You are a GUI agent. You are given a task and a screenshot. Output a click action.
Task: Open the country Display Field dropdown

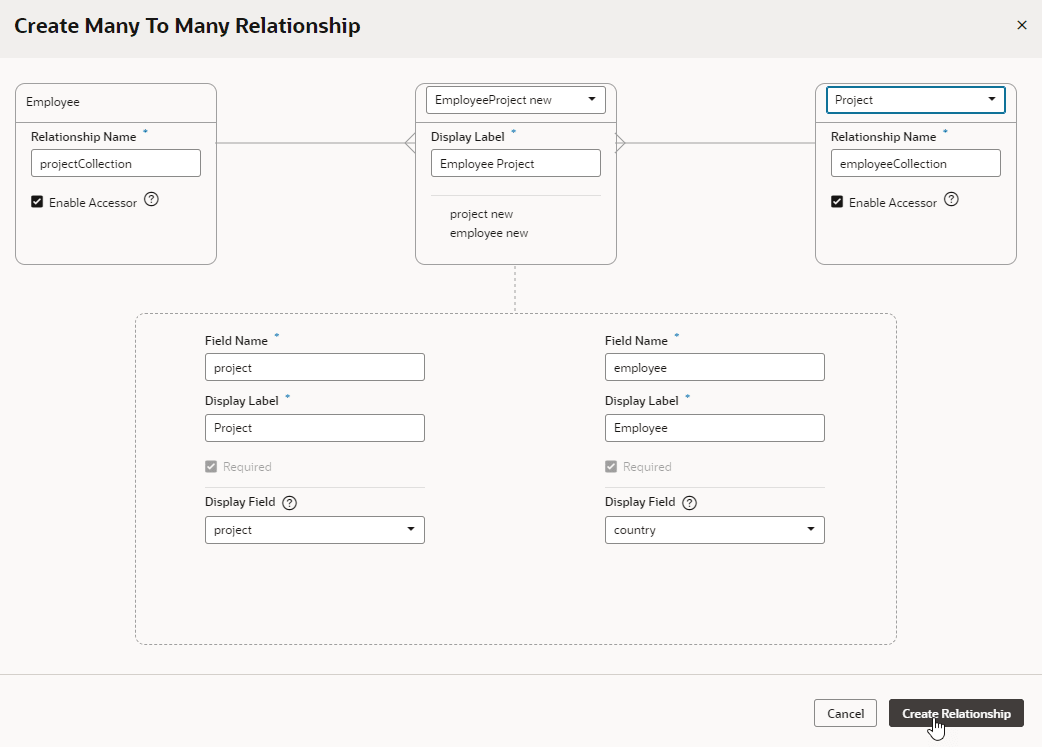click(714, 530)
